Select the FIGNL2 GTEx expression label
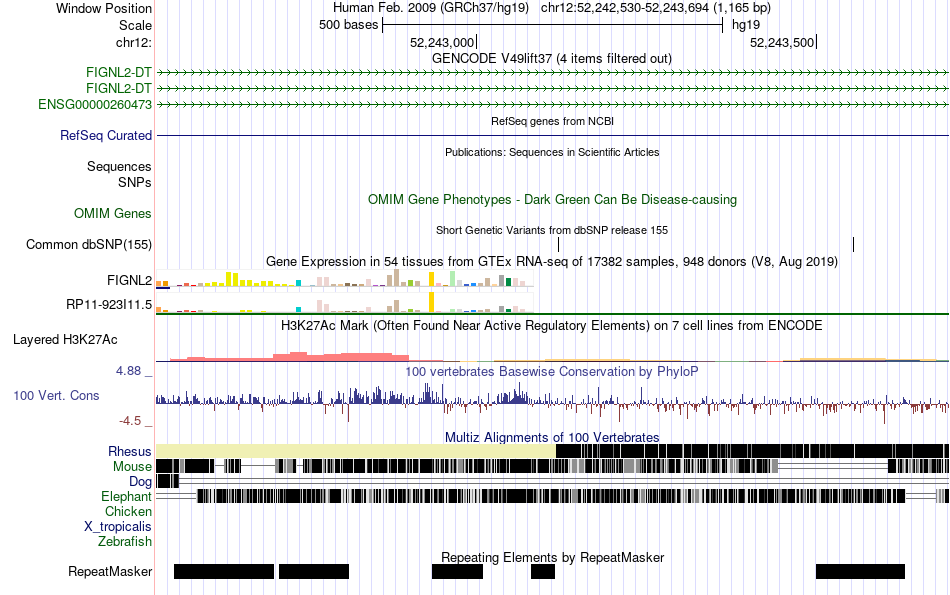 coord(130,280)
